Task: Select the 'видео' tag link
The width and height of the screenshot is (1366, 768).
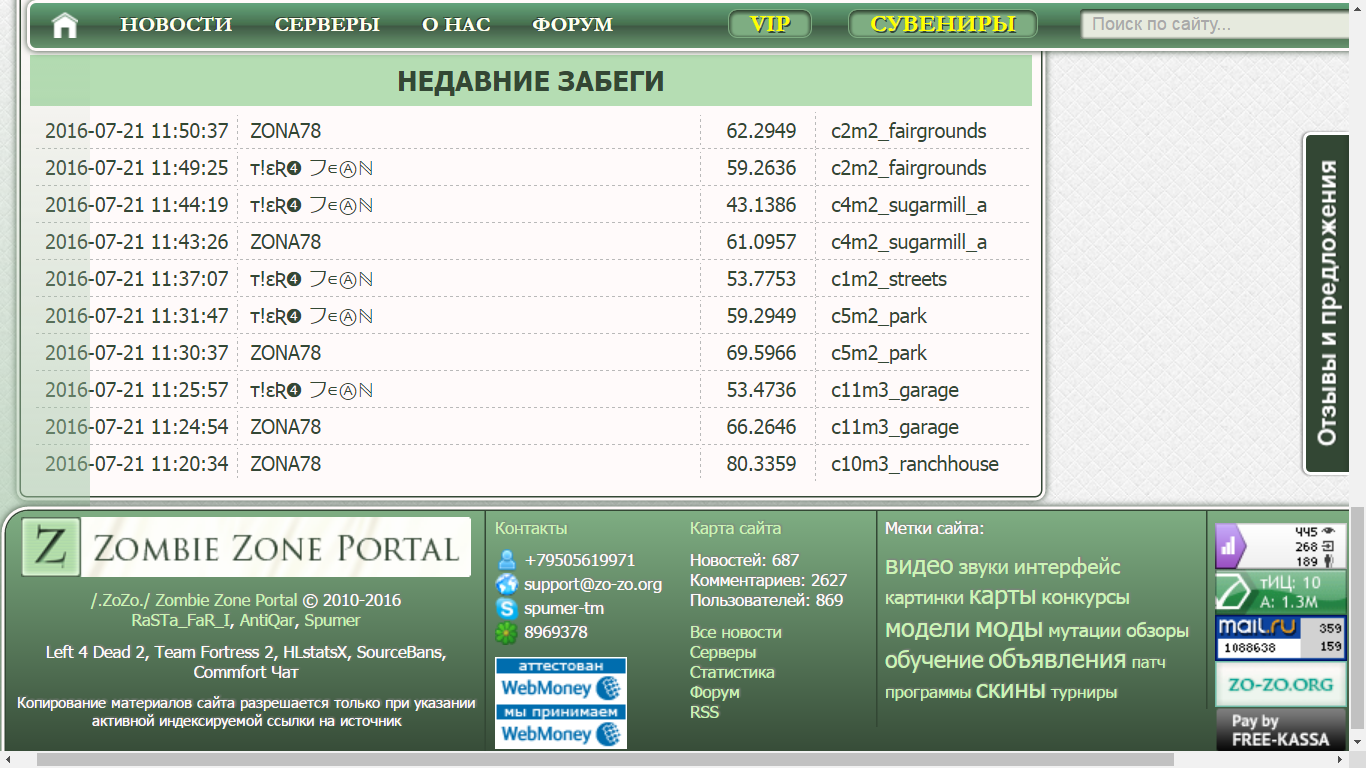Action: pyautogui.click(x=919, y=566)
